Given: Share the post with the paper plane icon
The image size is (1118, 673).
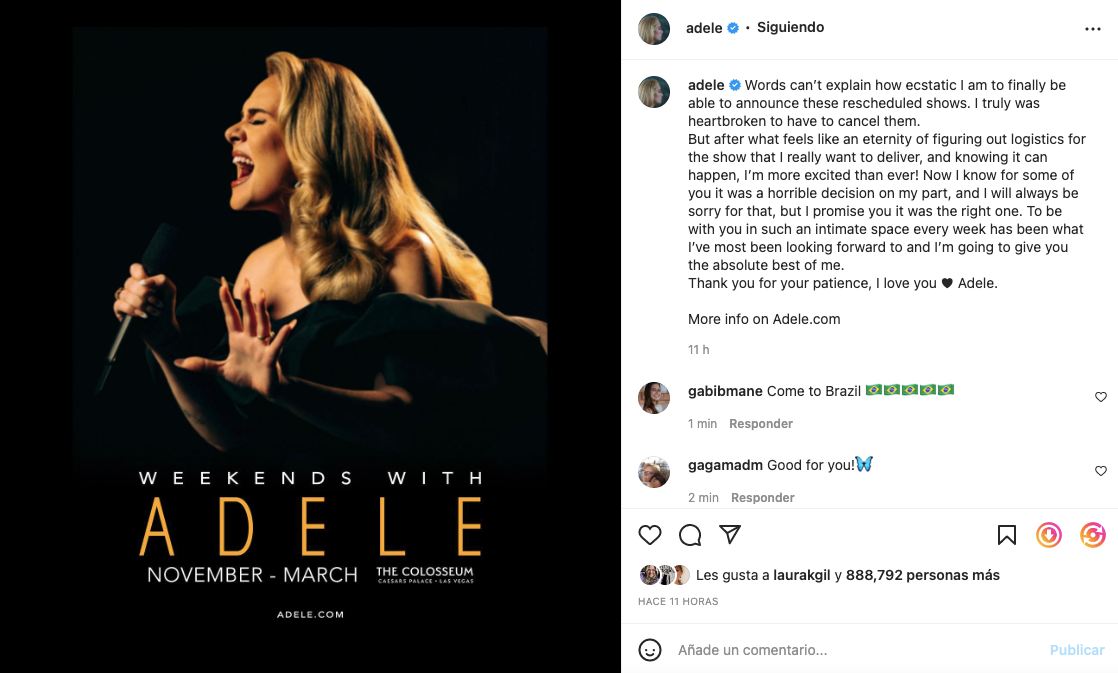Looking at the screenshot, I should [730, 535].
